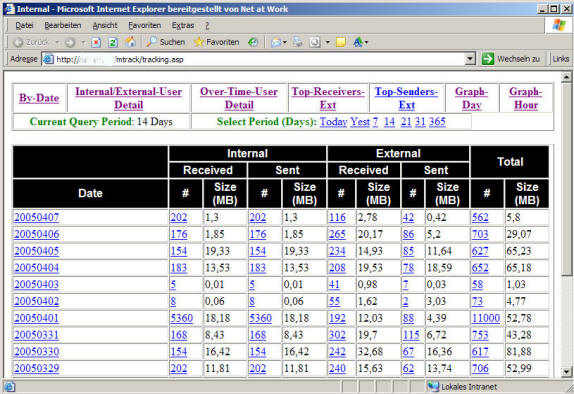Viewport: 574px width, 394px height.
Task: Click the Edit page icon
Action: (x=314, y=42)
